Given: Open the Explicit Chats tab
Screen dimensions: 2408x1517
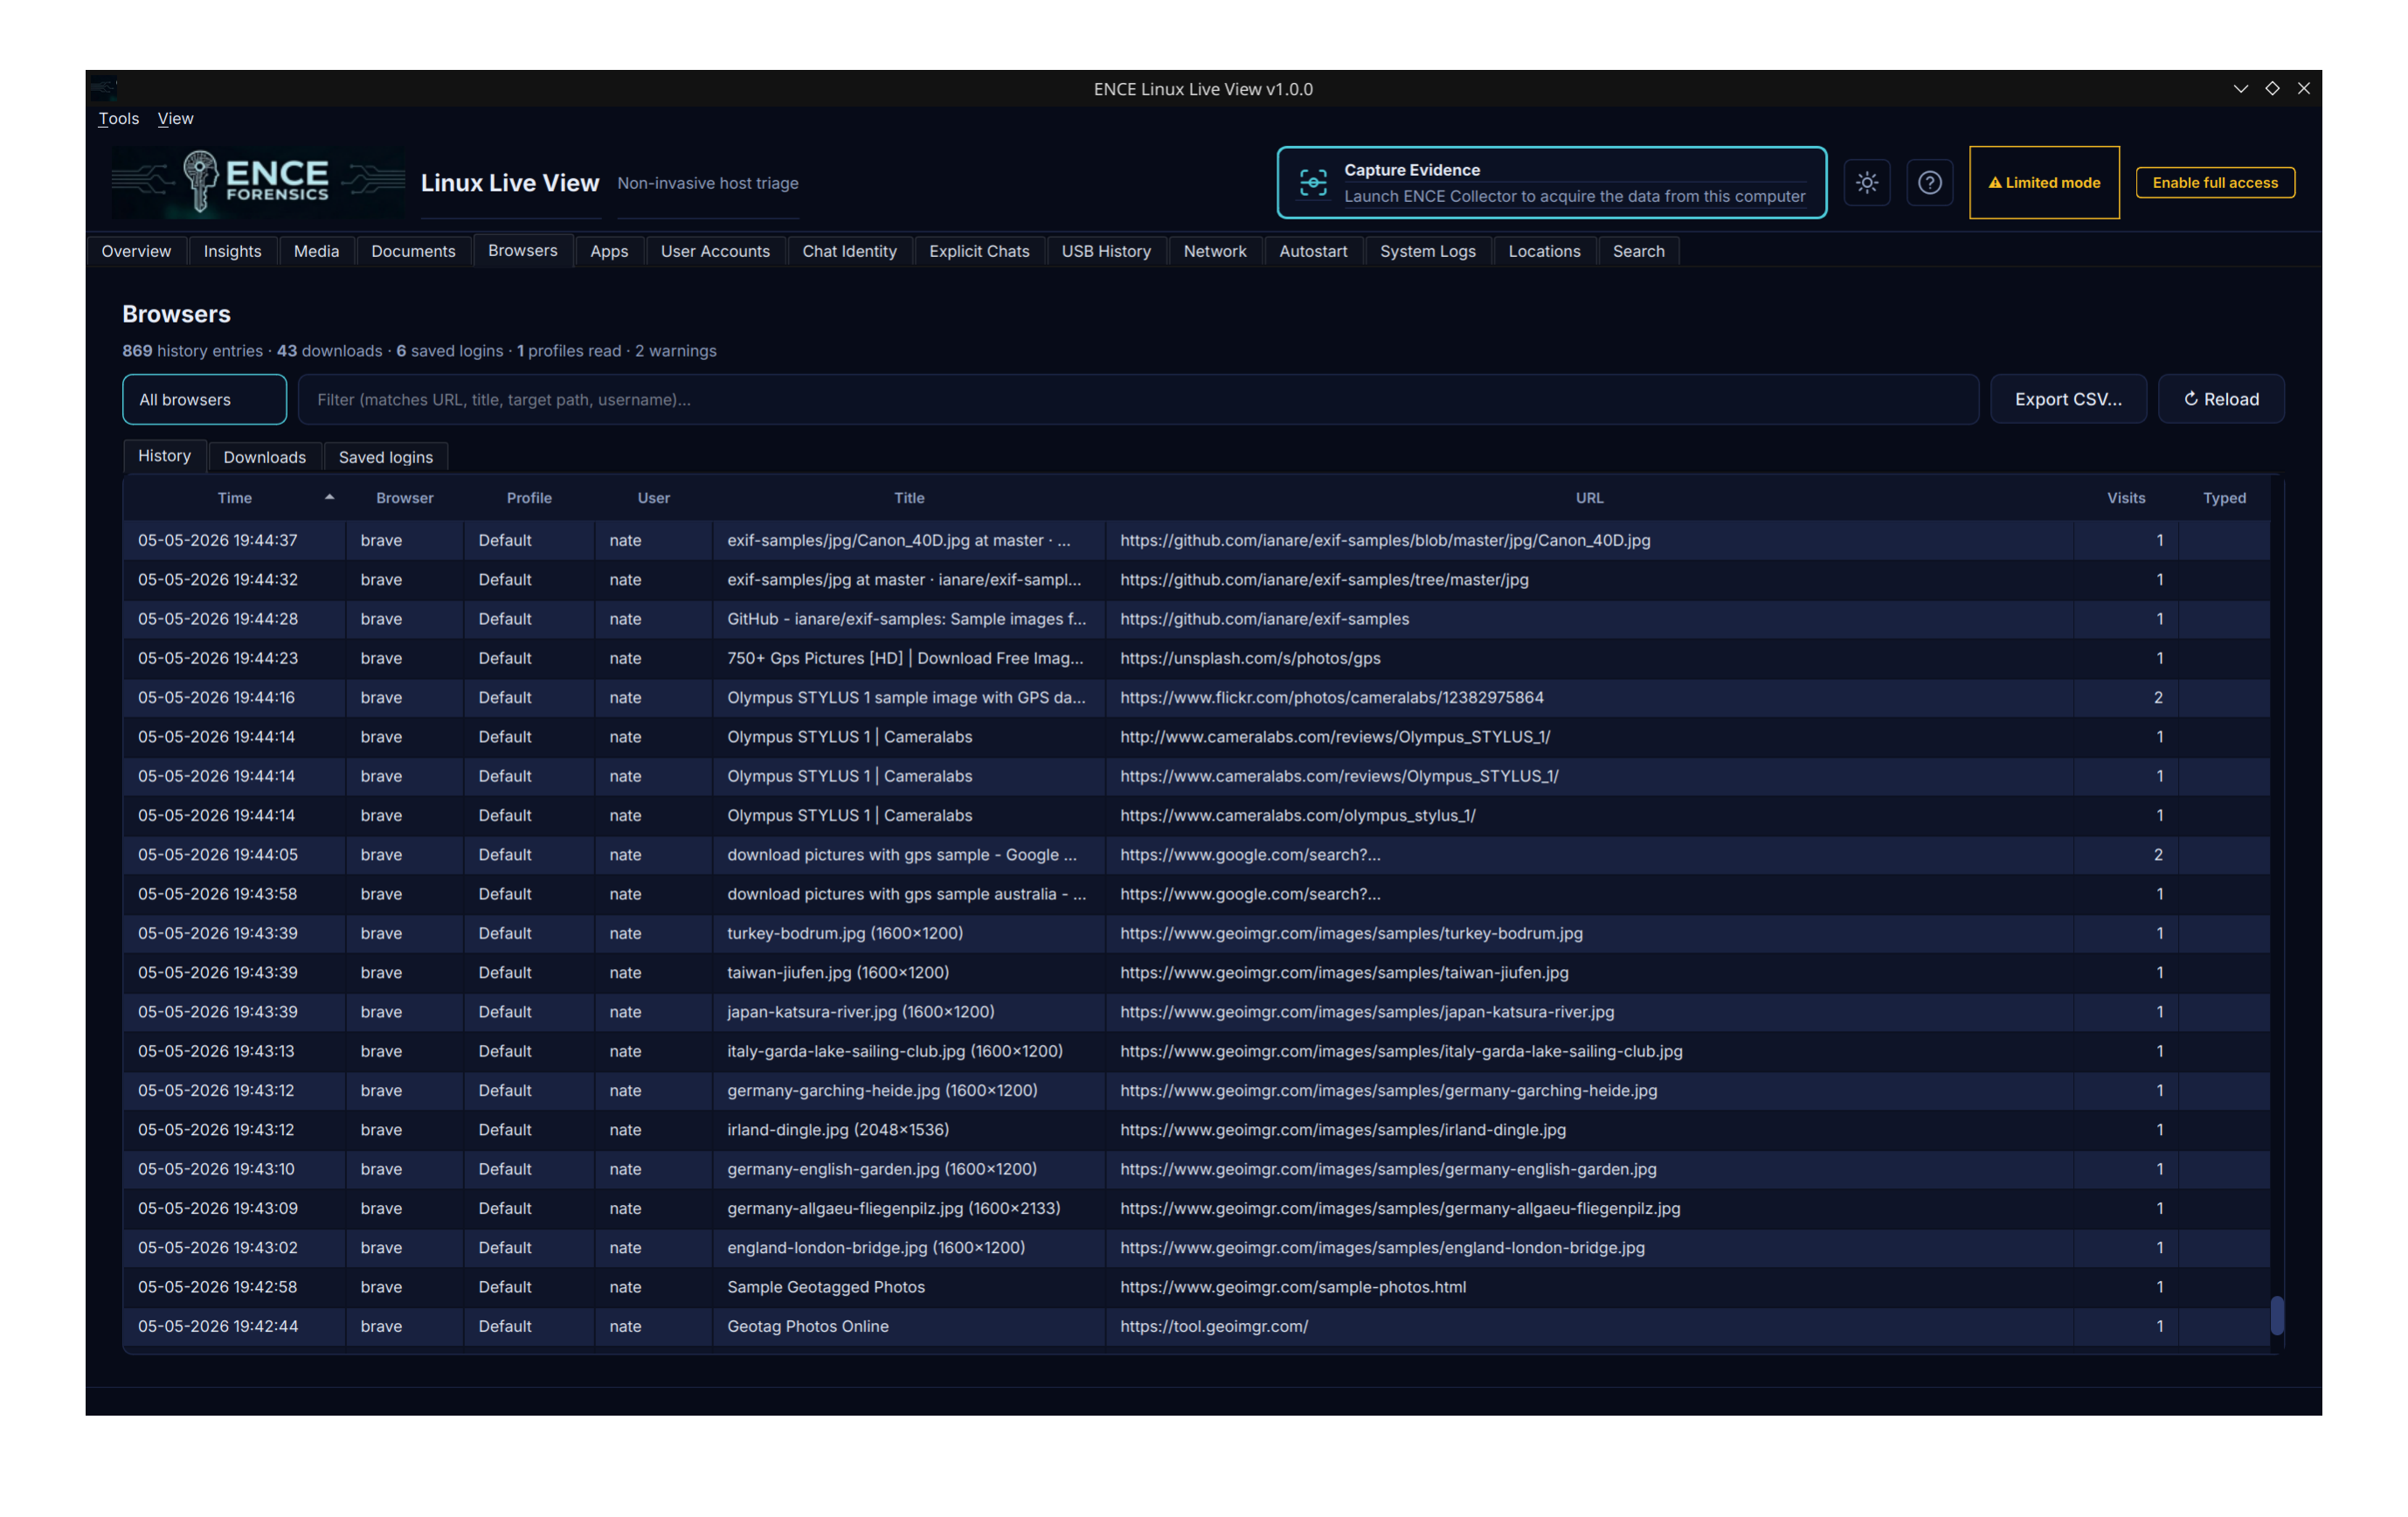Looking at the screenshot, I should coord(978,251).
